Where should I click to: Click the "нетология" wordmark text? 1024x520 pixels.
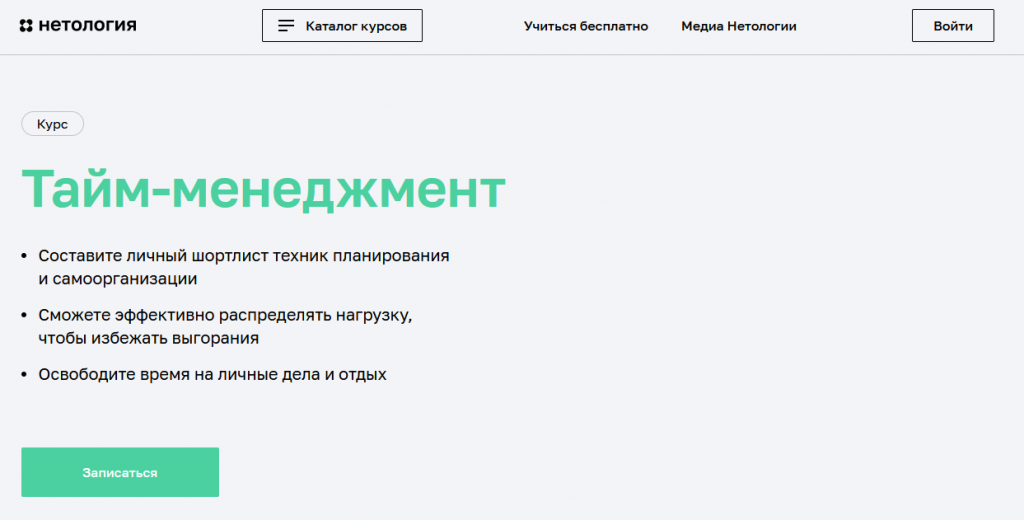tap(88, 26)
